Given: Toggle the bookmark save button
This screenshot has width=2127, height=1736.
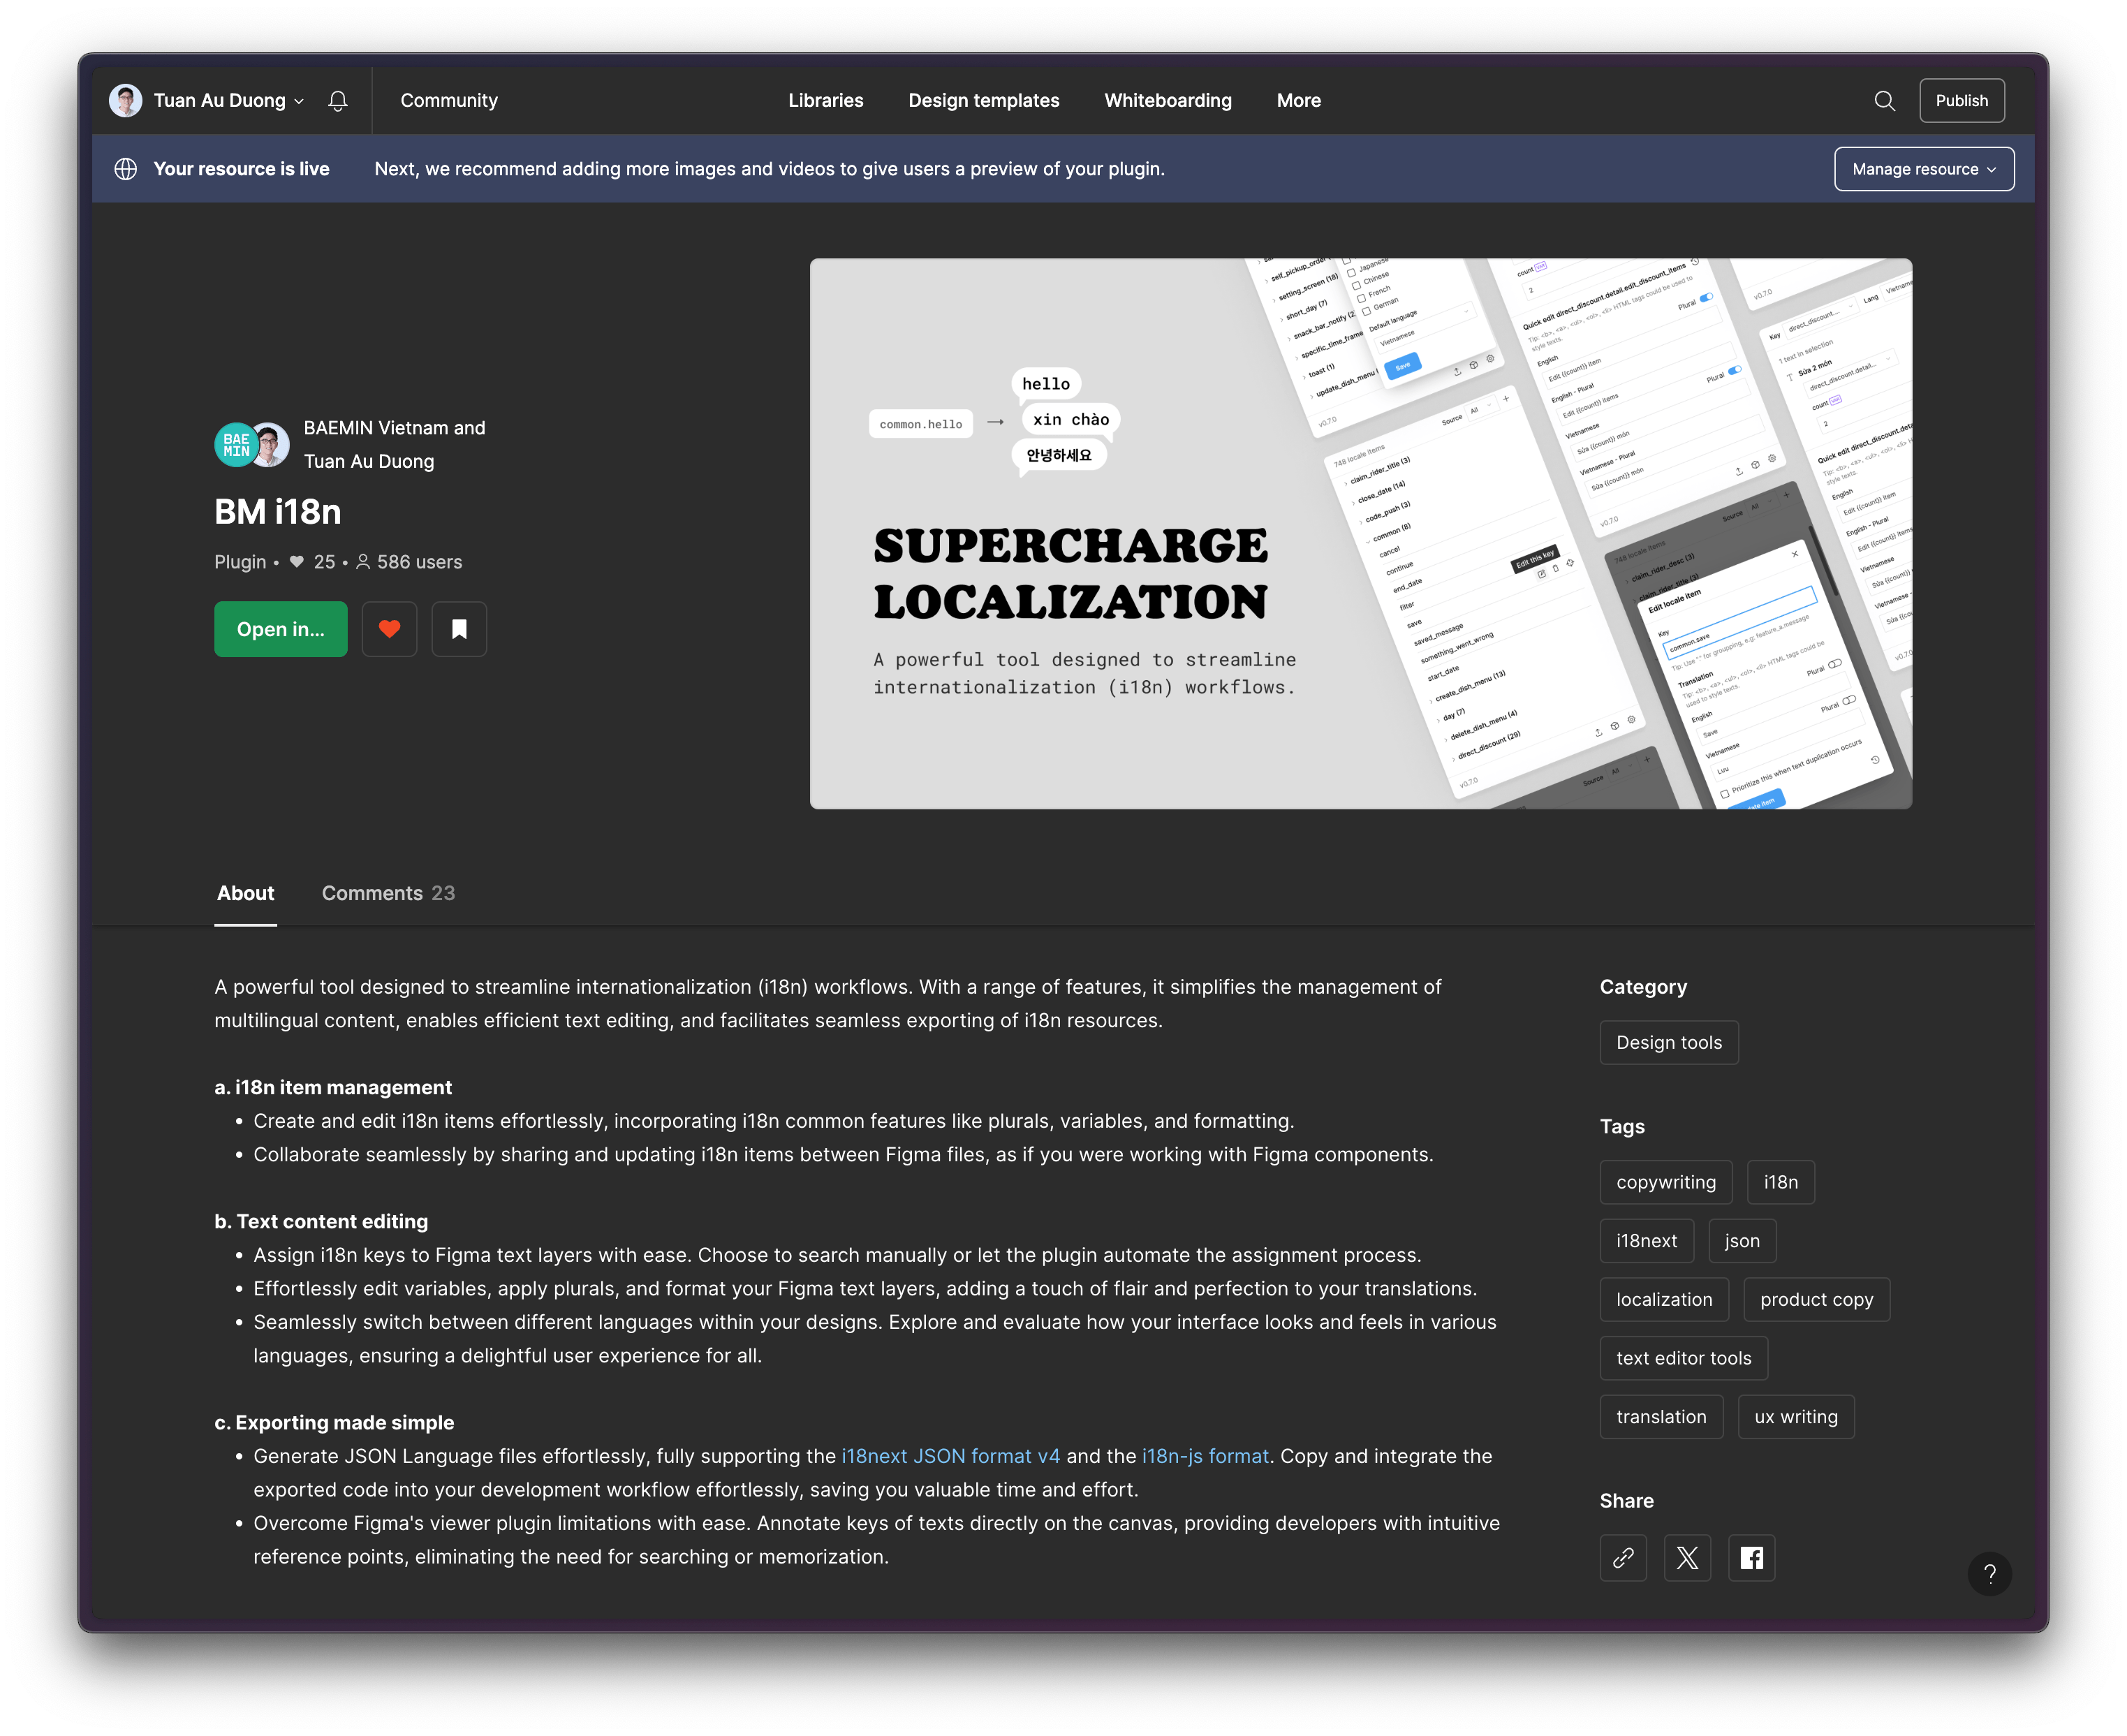Looking at the screenshot, I should (459, 629).
